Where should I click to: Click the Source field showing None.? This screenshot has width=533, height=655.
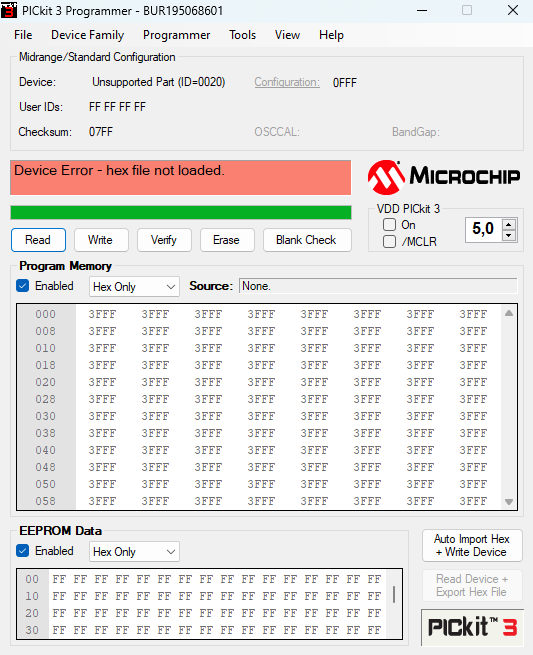378,286
